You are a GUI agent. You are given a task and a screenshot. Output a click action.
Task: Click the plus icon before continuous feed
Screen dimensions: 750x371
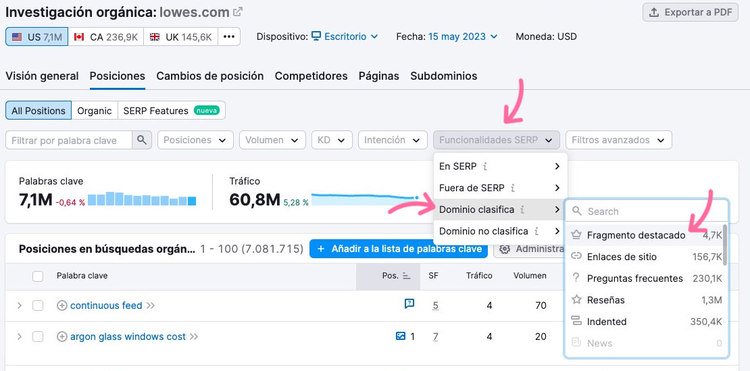[x=62, y=306]
